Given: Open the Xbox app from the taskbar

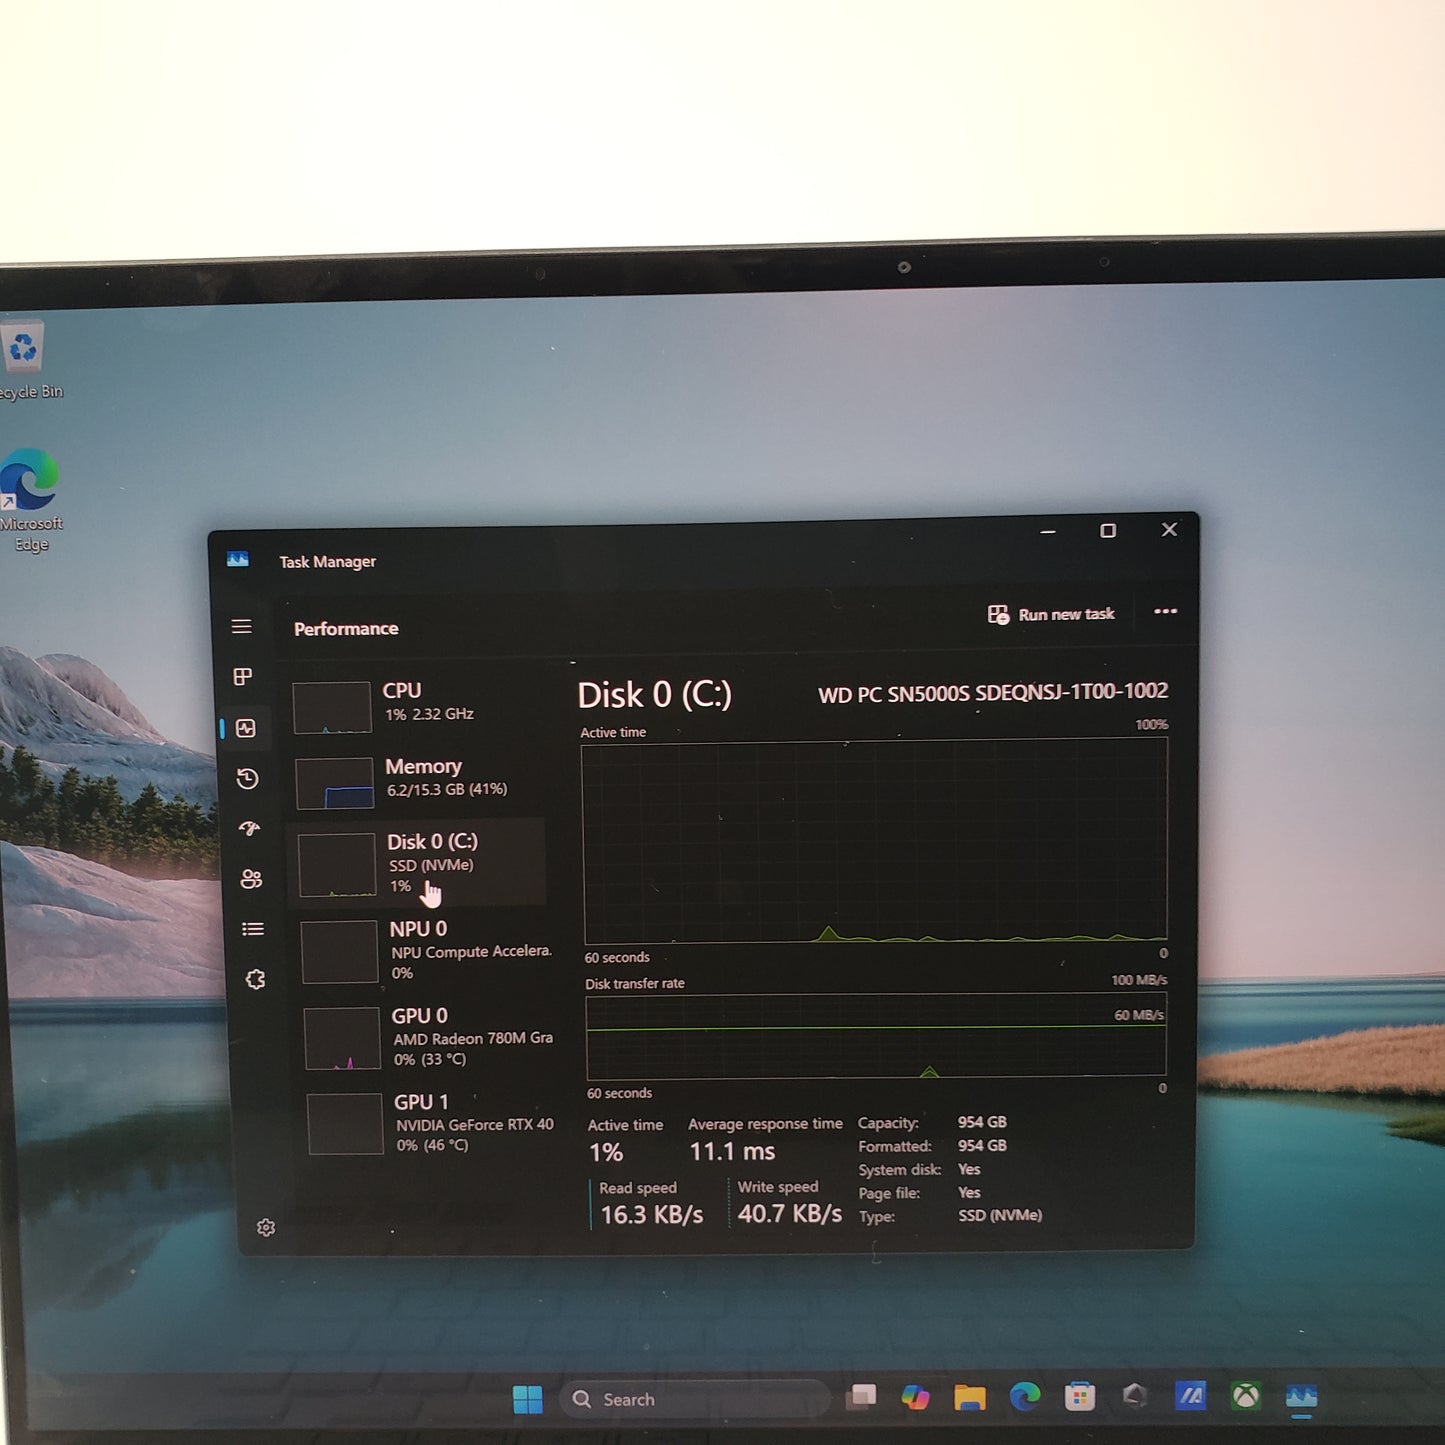Looking at the screenshot, I should [1246, 1395].
